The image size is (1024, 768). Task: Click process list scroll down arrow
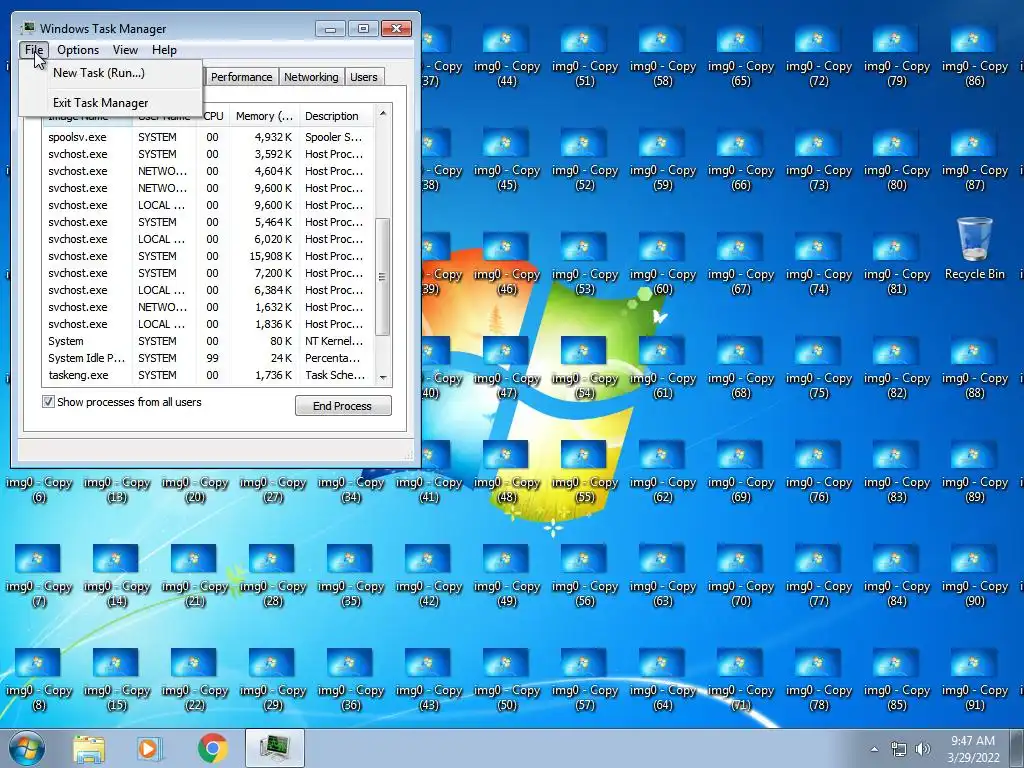383,377
